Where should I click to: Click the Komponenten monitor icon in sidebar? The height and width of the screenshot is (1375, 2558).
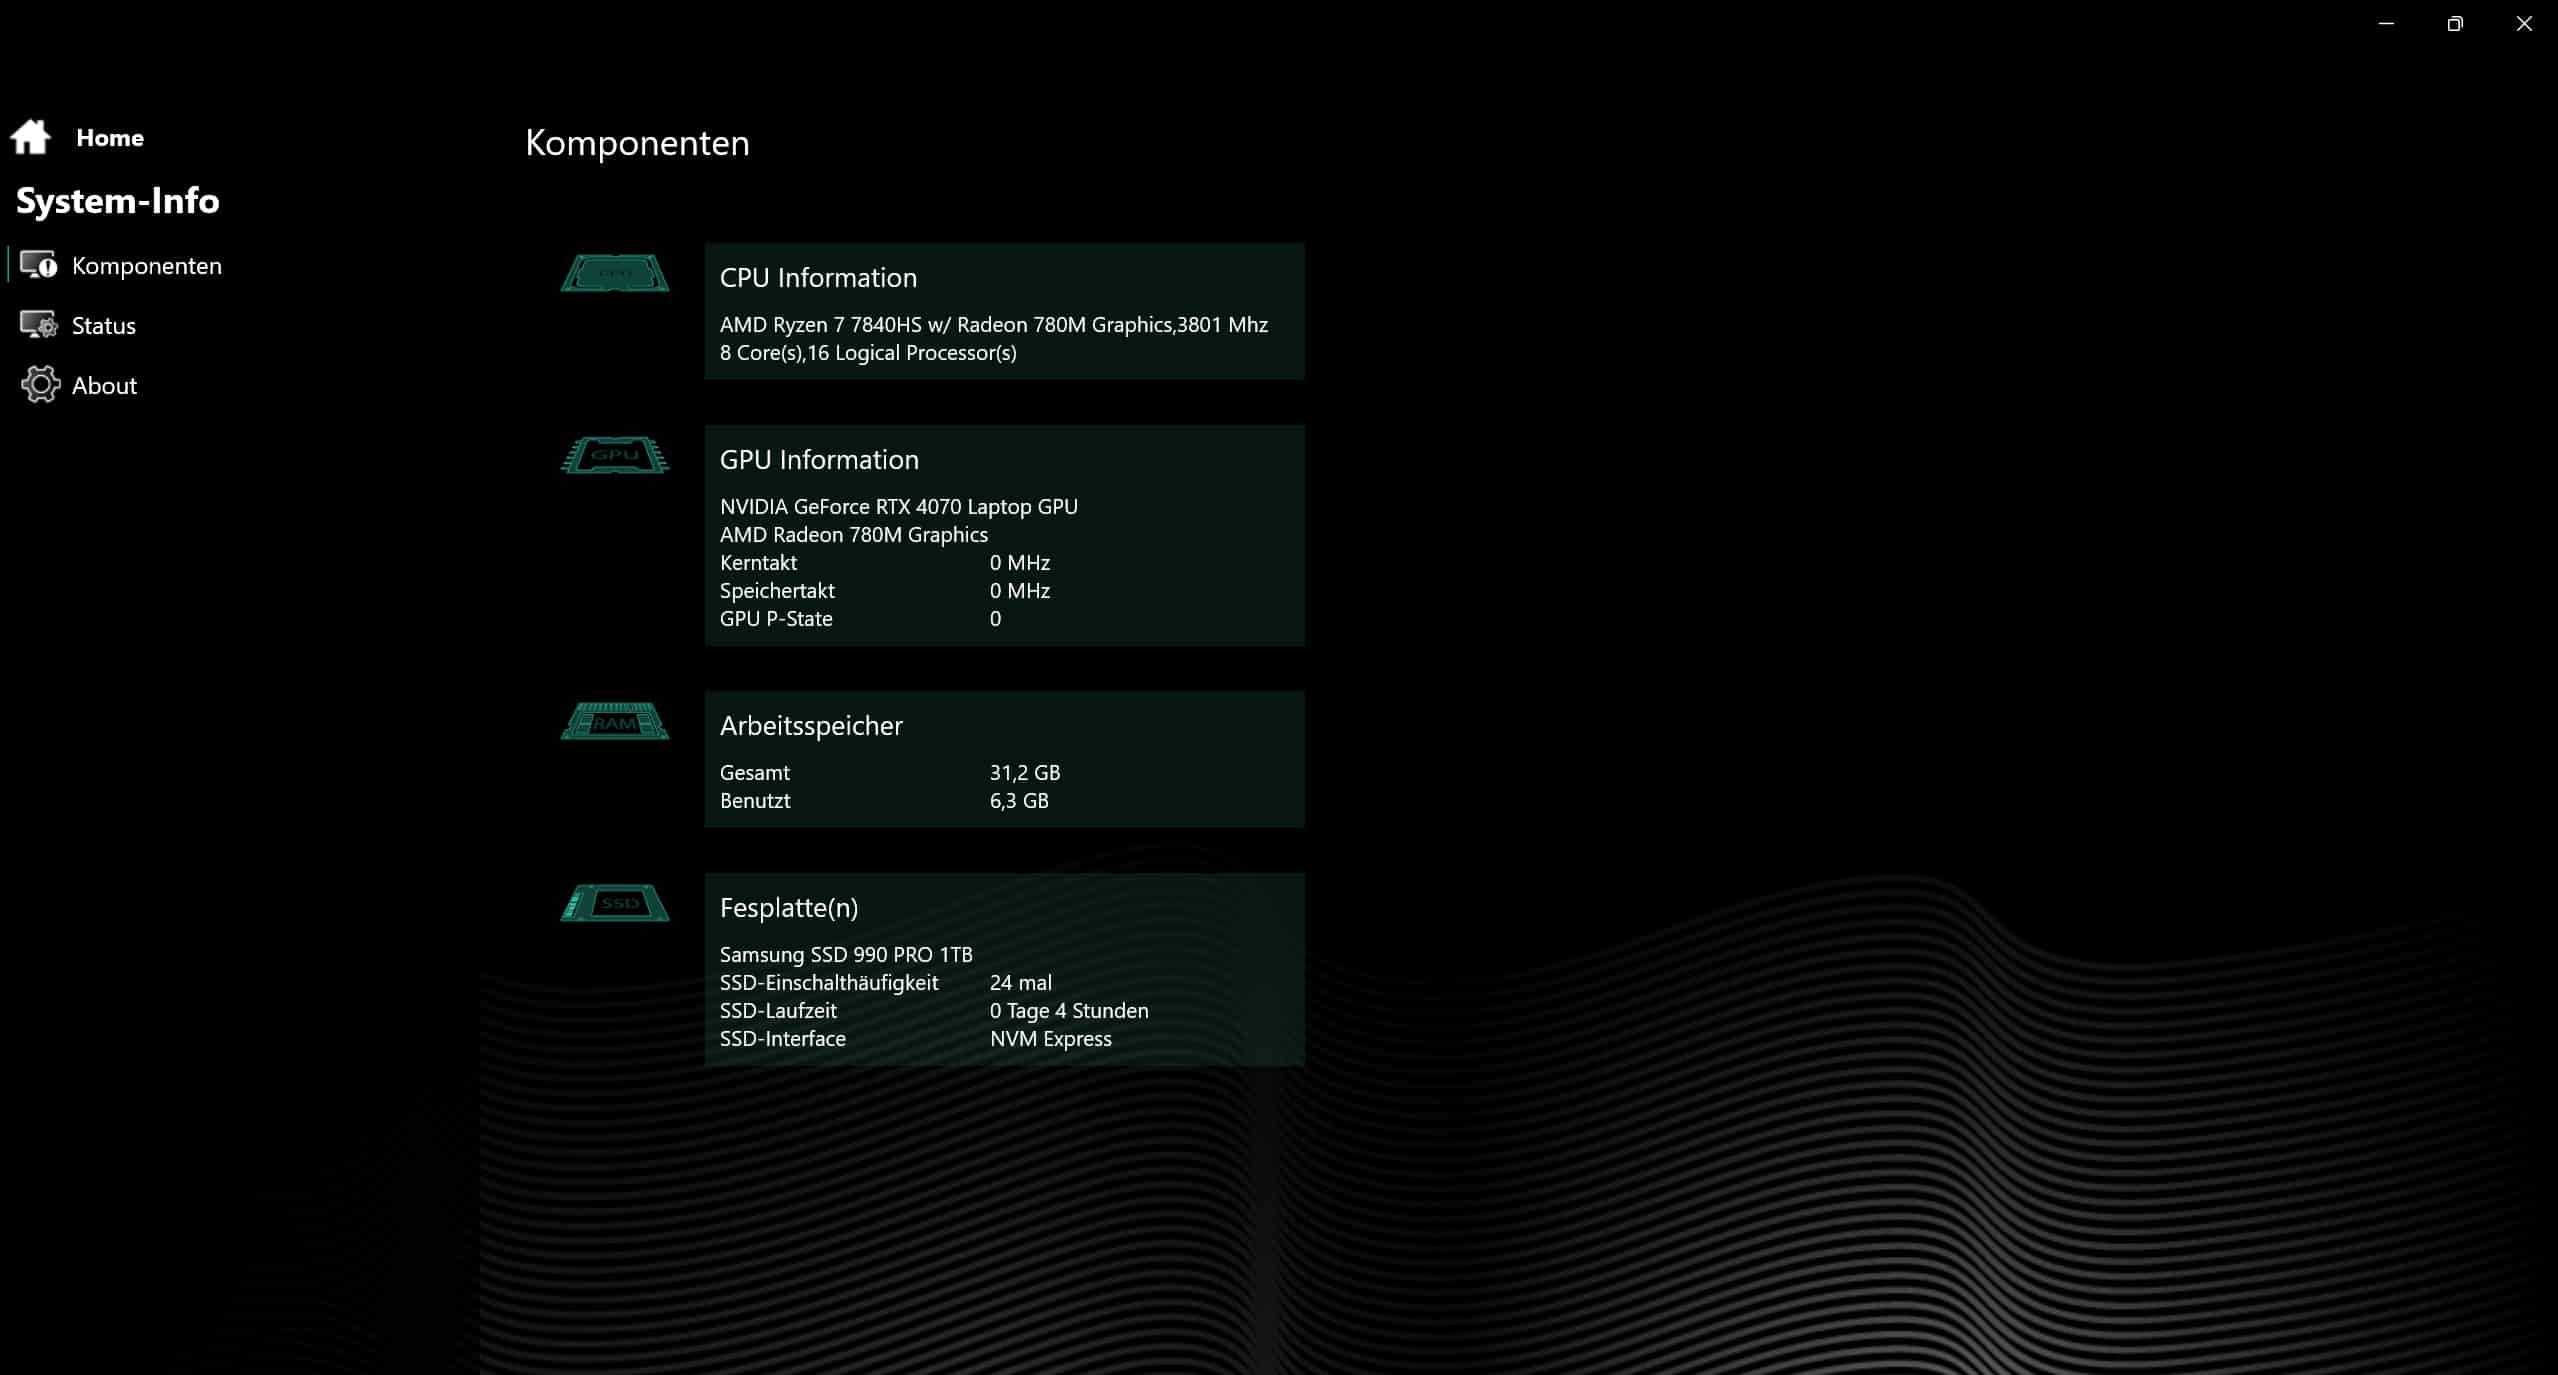39,265
